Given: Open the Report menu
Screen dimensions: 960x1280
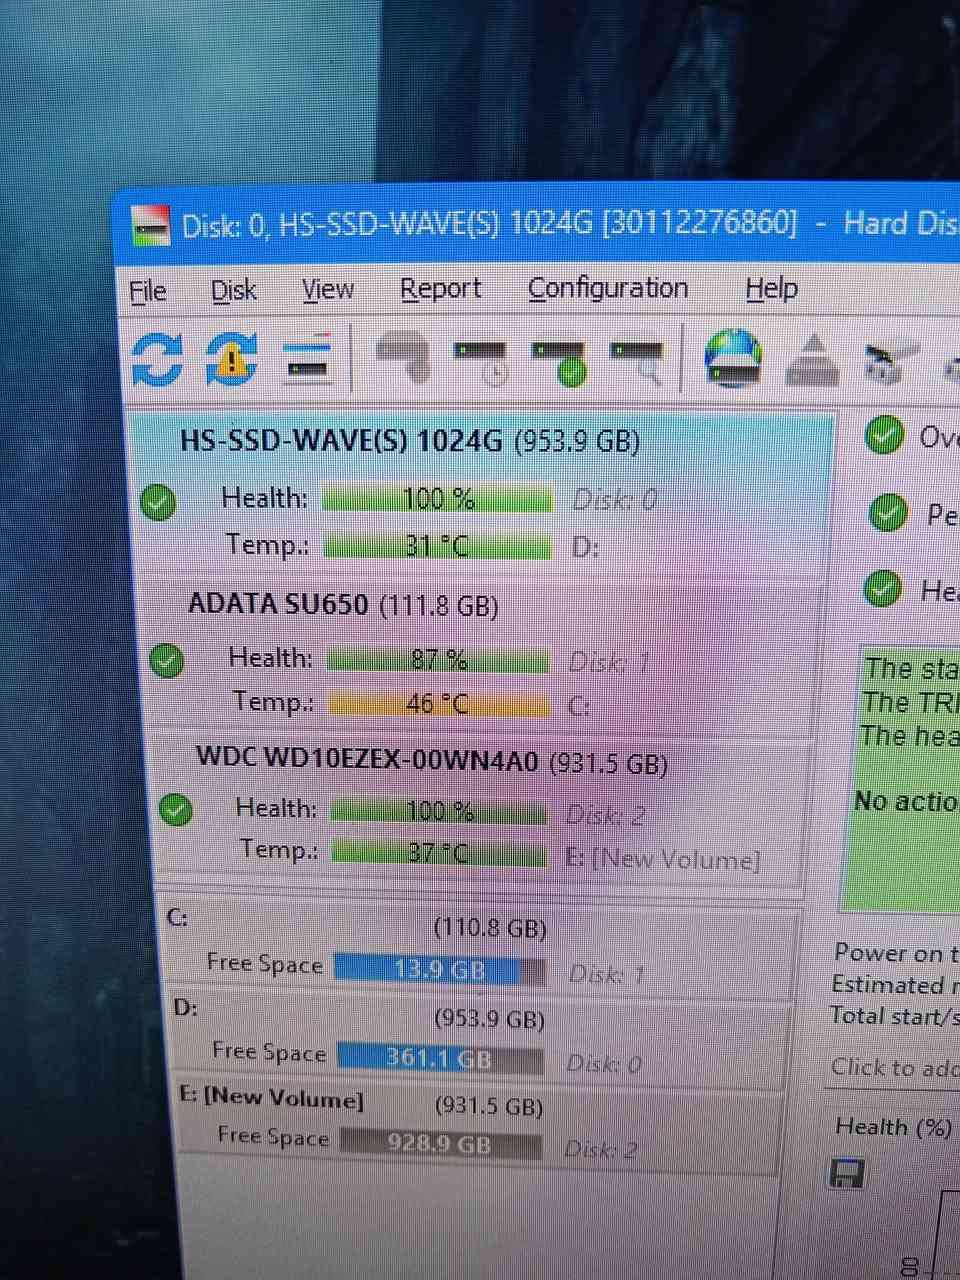Looking at the screenshot, I should click(x=440, y=289).
